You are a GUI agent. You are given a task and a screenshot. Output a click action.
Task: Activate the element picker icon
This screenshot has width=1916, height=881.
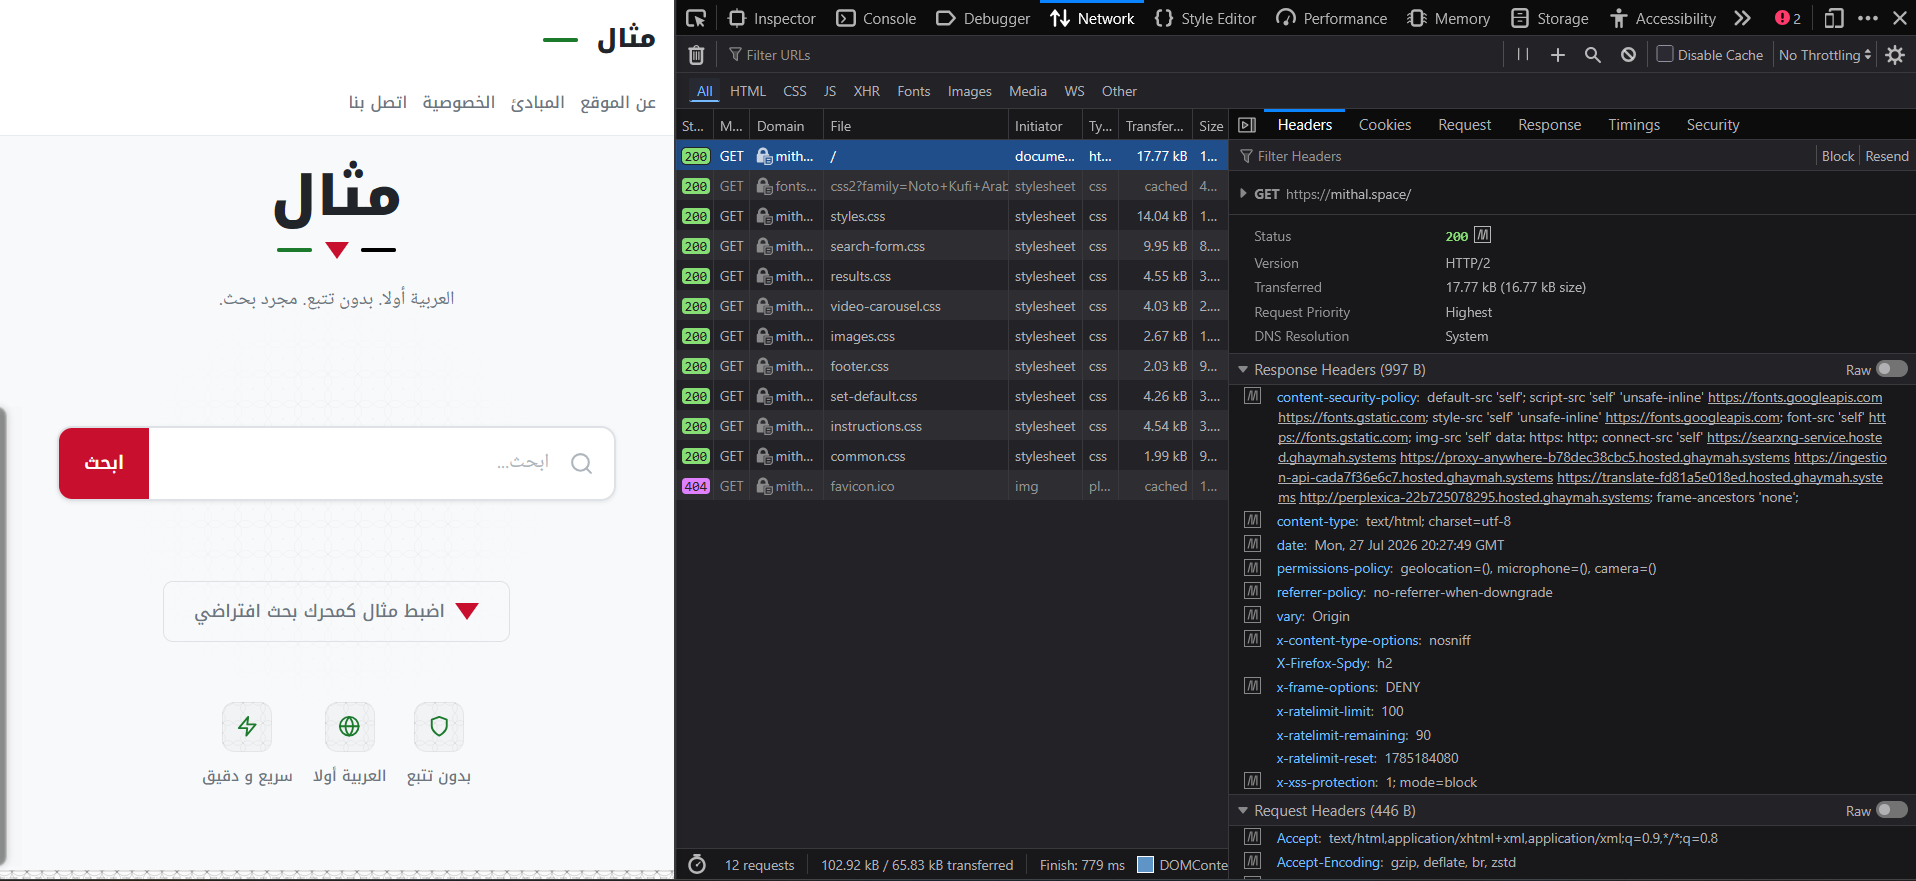tap(696, 18)
